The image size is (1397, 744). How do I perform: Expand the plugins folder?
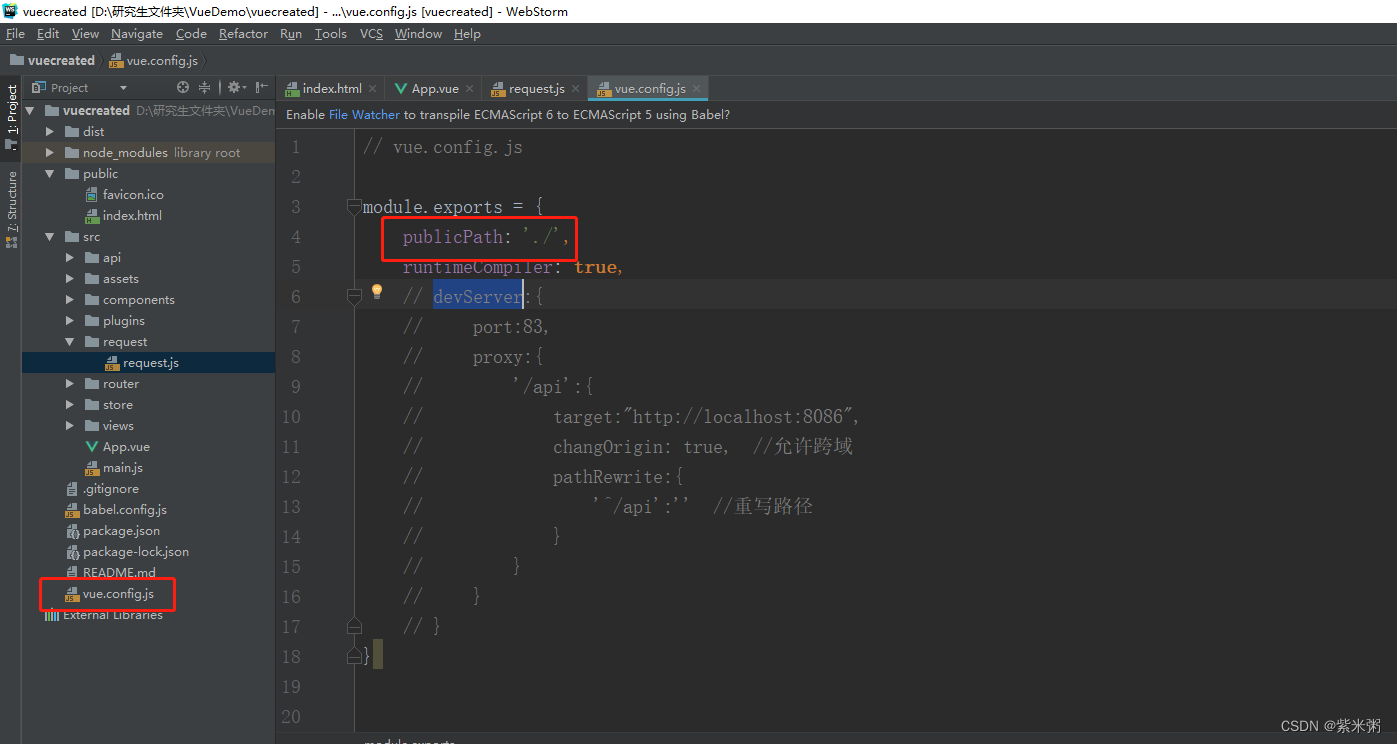[x=70, y=321]
